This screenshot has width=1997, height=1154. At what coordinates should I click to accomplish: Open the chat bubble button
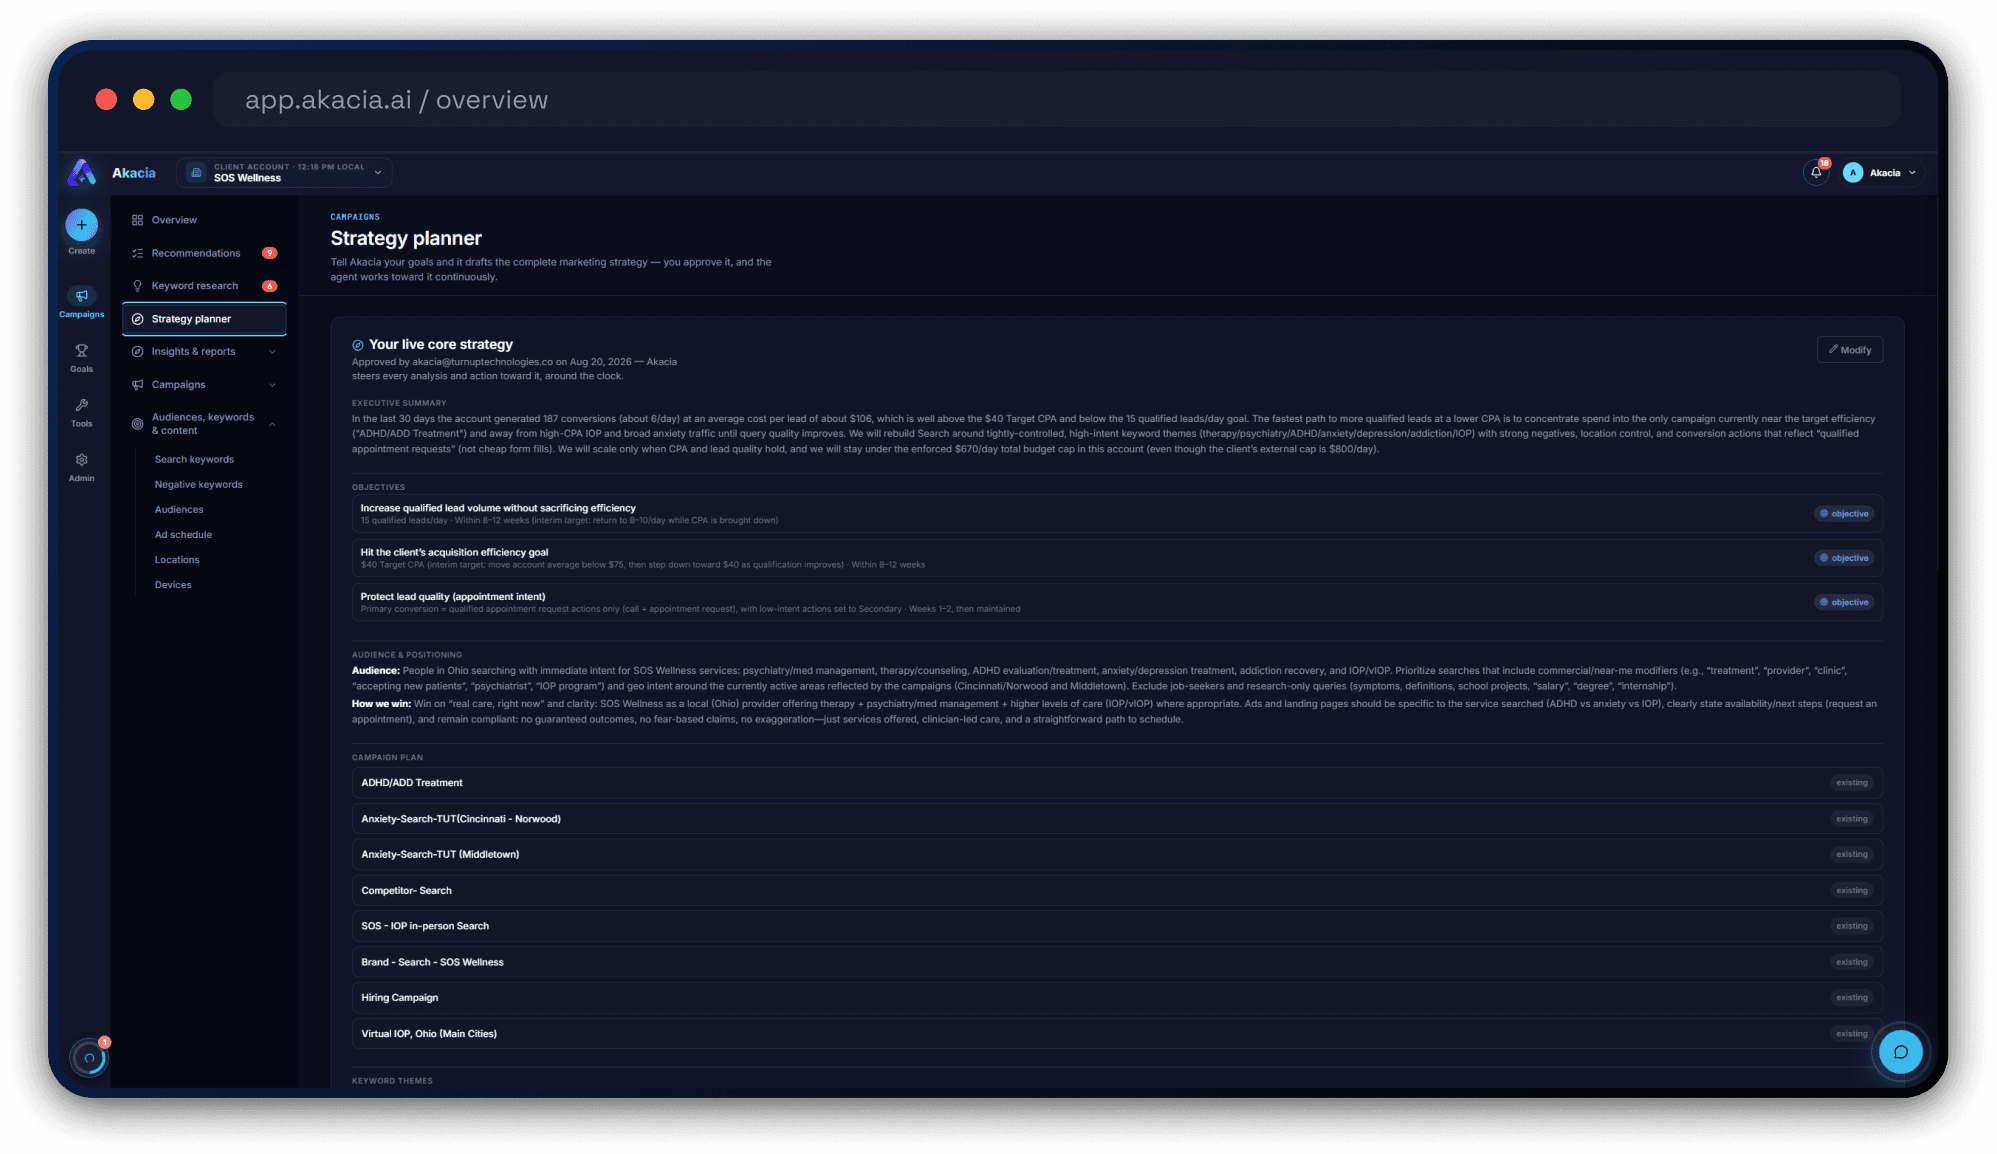click(x=1901, y=1052)
